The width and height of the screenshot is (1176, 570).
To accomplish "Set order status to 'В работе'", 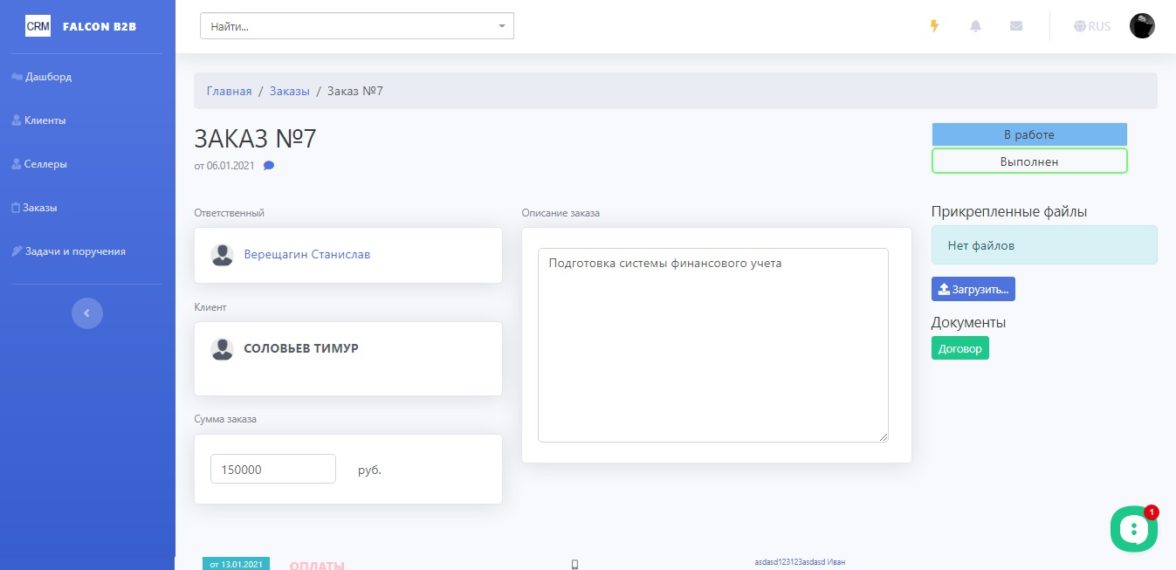I will (1029, 135).
